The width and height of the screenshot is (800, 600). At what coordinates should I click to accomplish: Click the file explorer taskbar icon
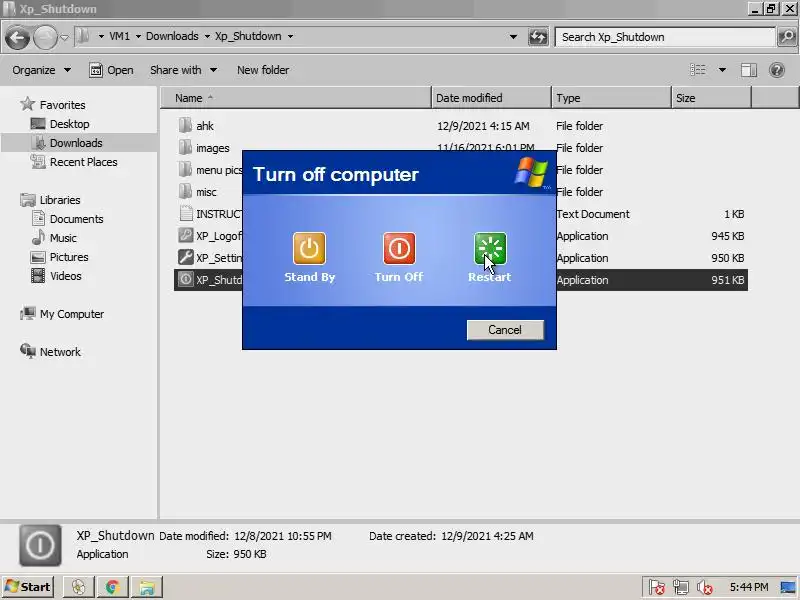pos(147,587)
